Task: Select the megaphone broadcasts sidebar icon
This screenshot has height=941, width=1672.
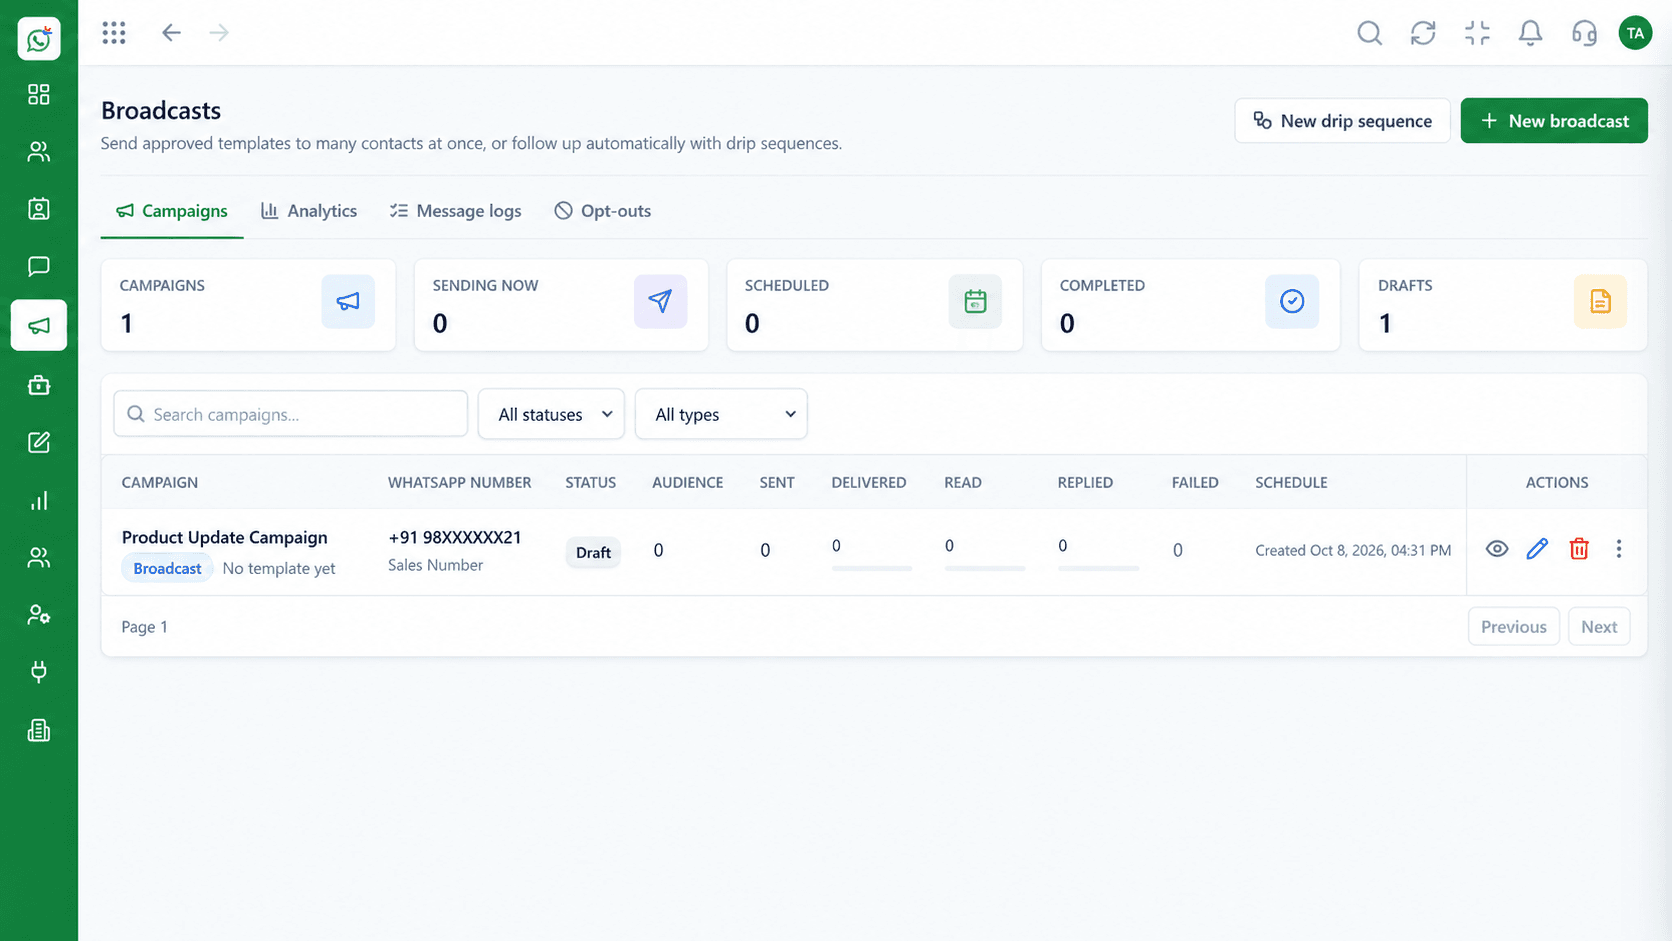Action: (x=39, y=325)
